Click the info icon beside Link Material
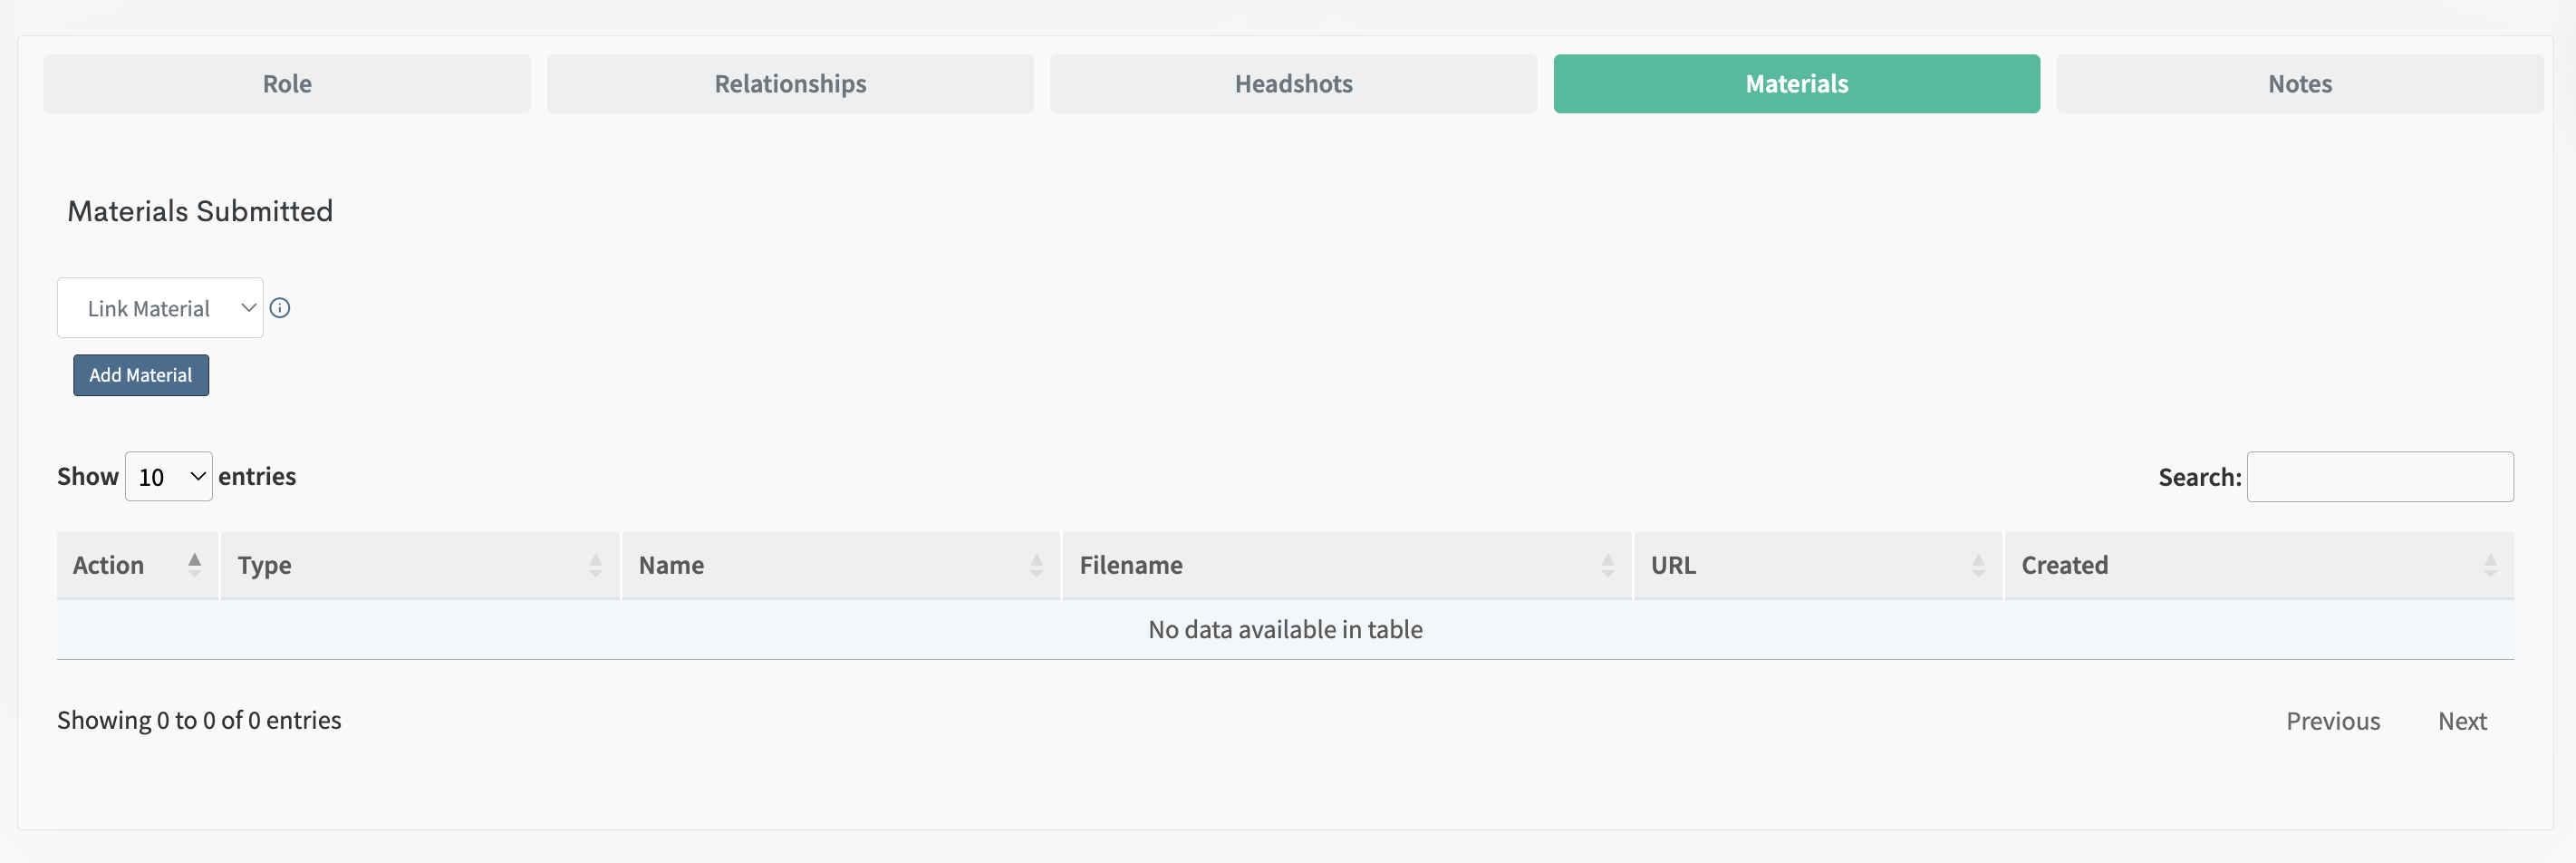Viewport: 2576px width, 863px height. pyautogui.click(x=280, y=308)
